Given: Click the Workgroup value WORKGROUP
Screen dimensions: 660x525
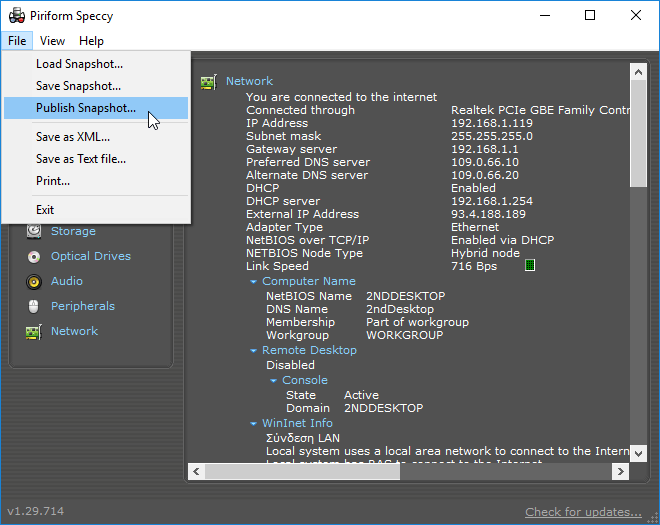Looking at the screenshot, I should click(x=405, y=335).
